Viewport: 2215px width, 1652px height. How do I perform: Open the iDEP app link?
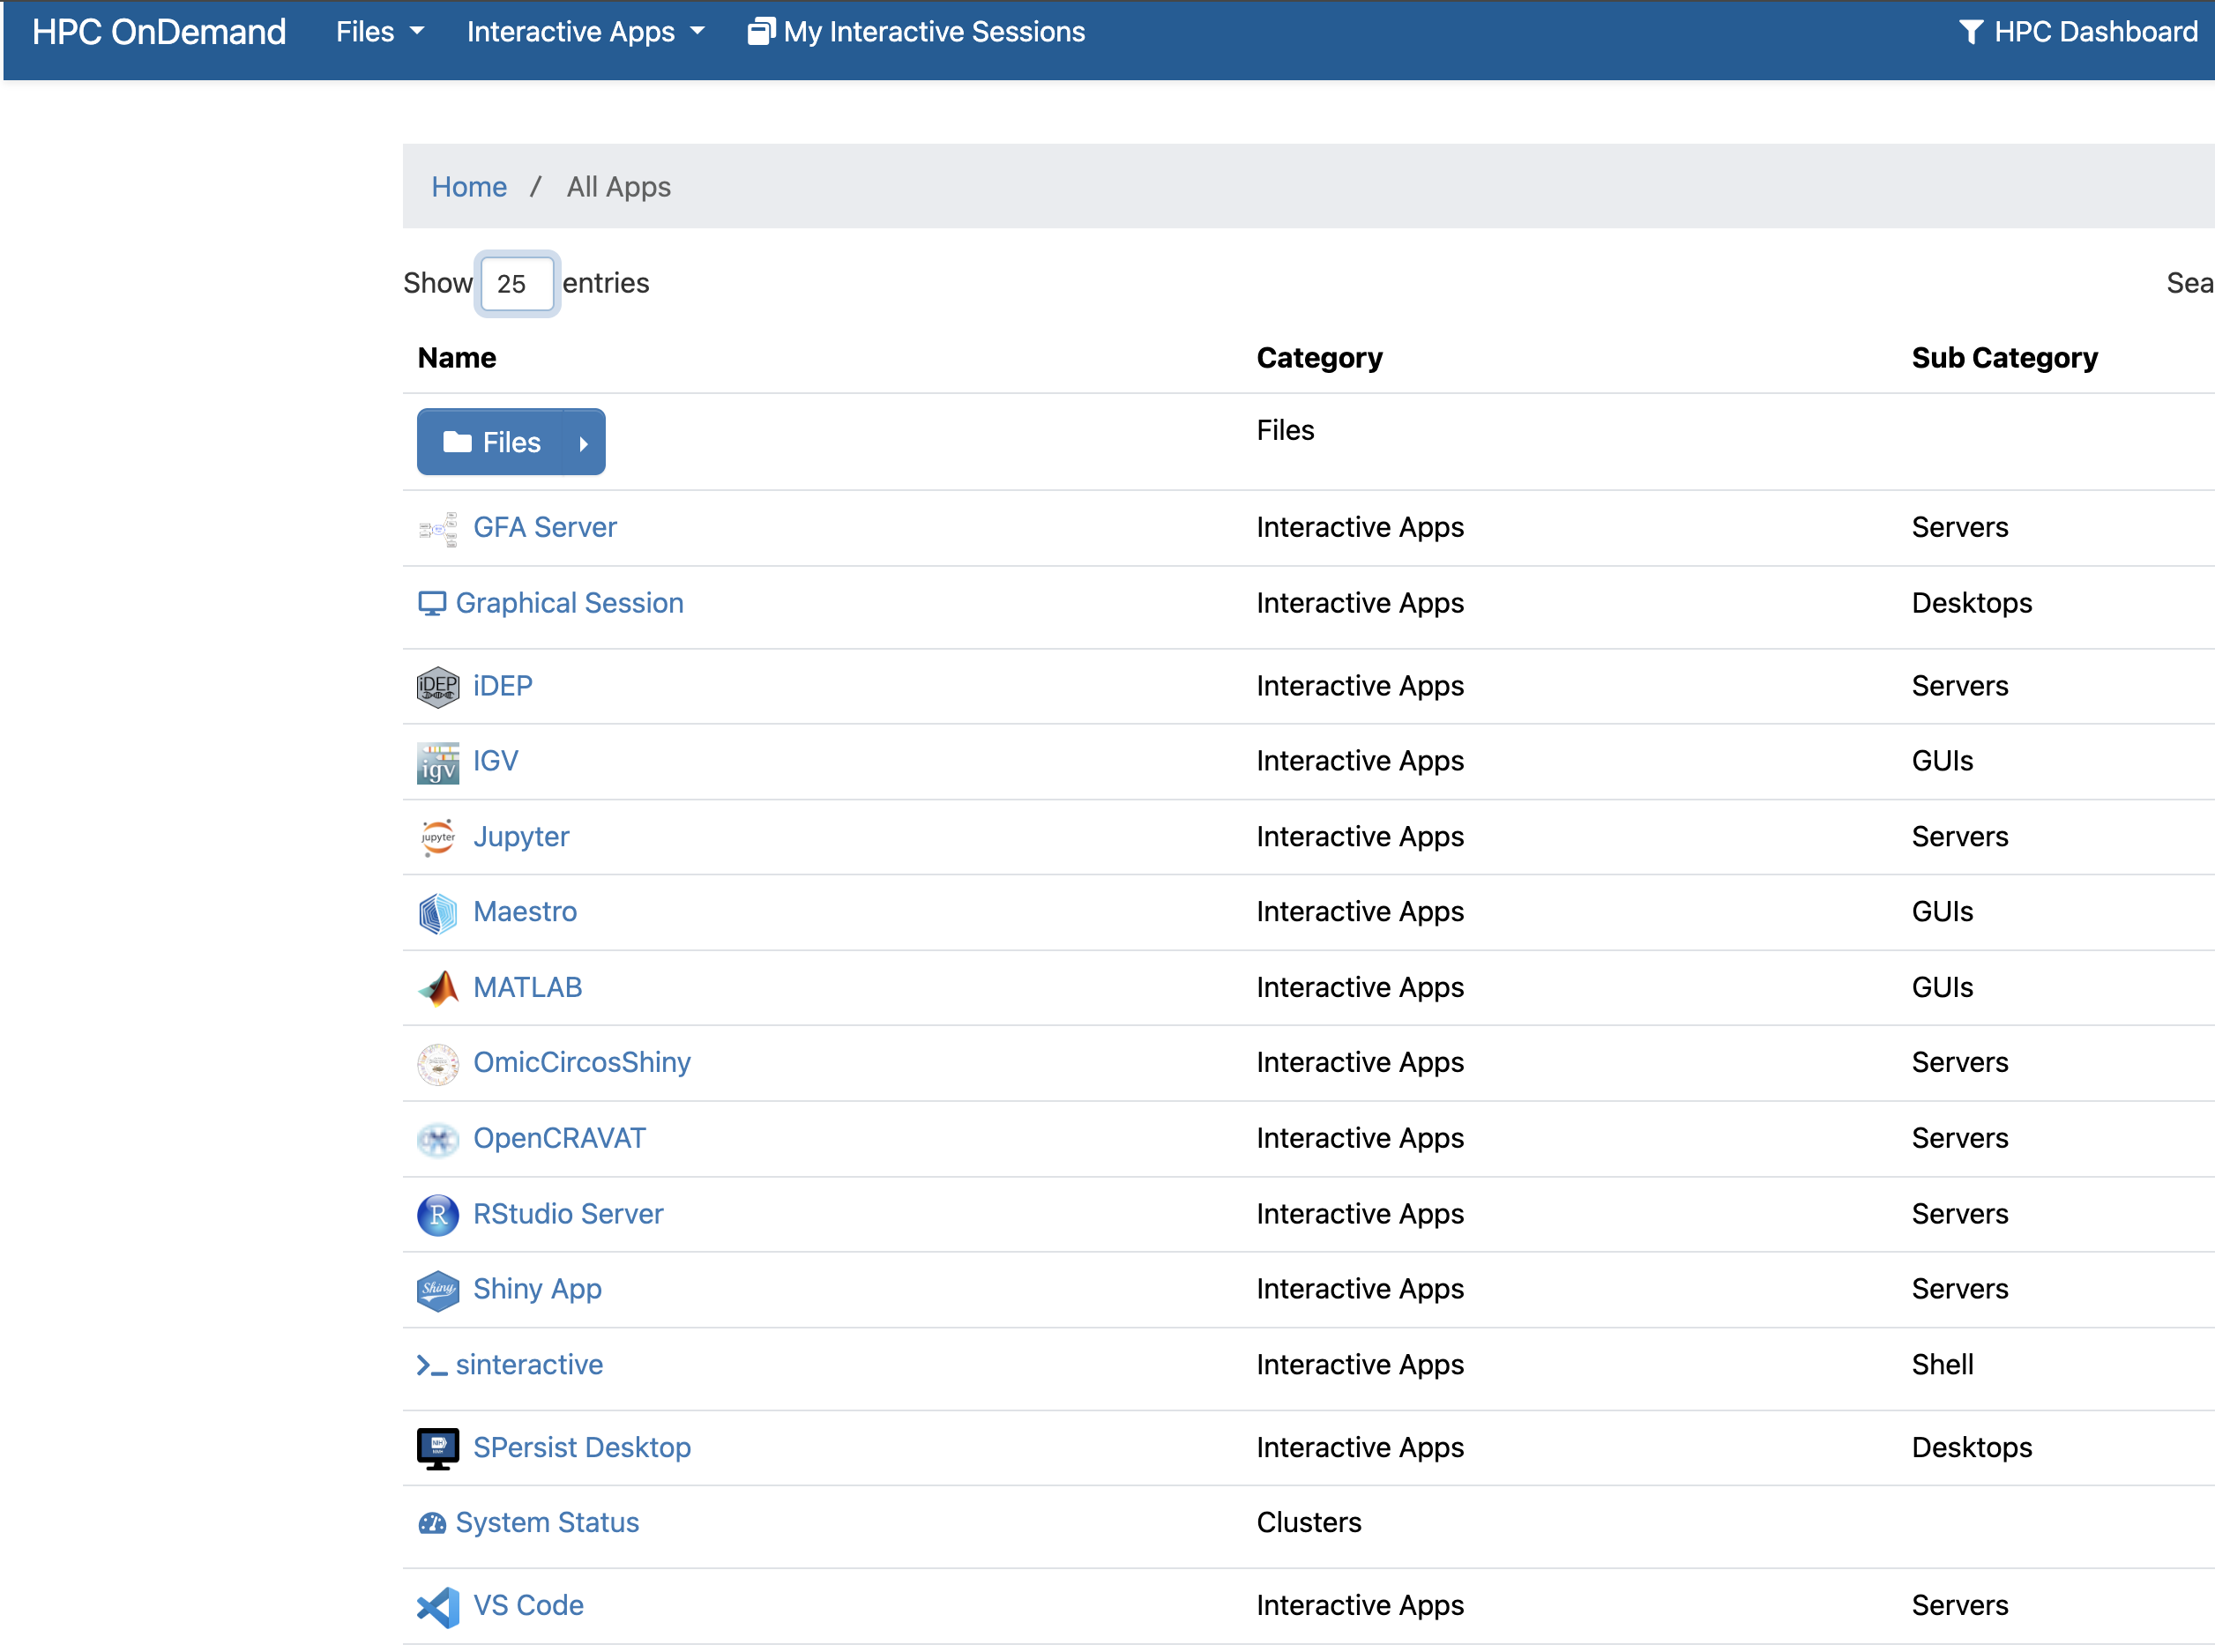click(x=503, y=687)
